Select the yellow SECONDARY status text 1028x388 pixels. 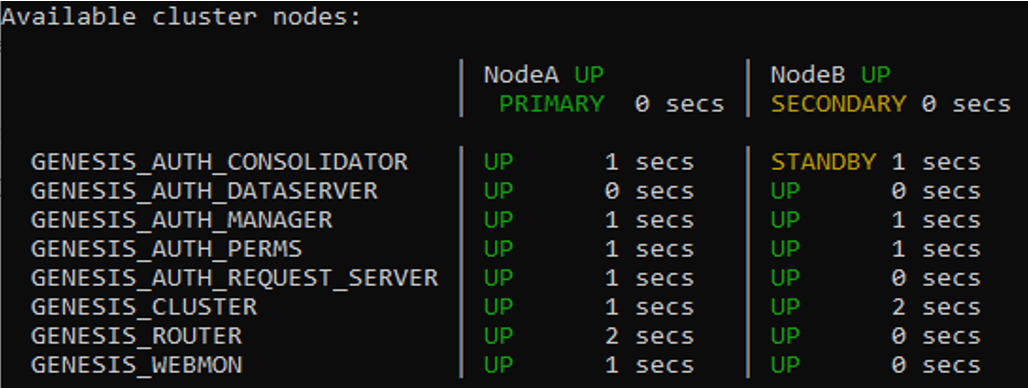[839, 104]
